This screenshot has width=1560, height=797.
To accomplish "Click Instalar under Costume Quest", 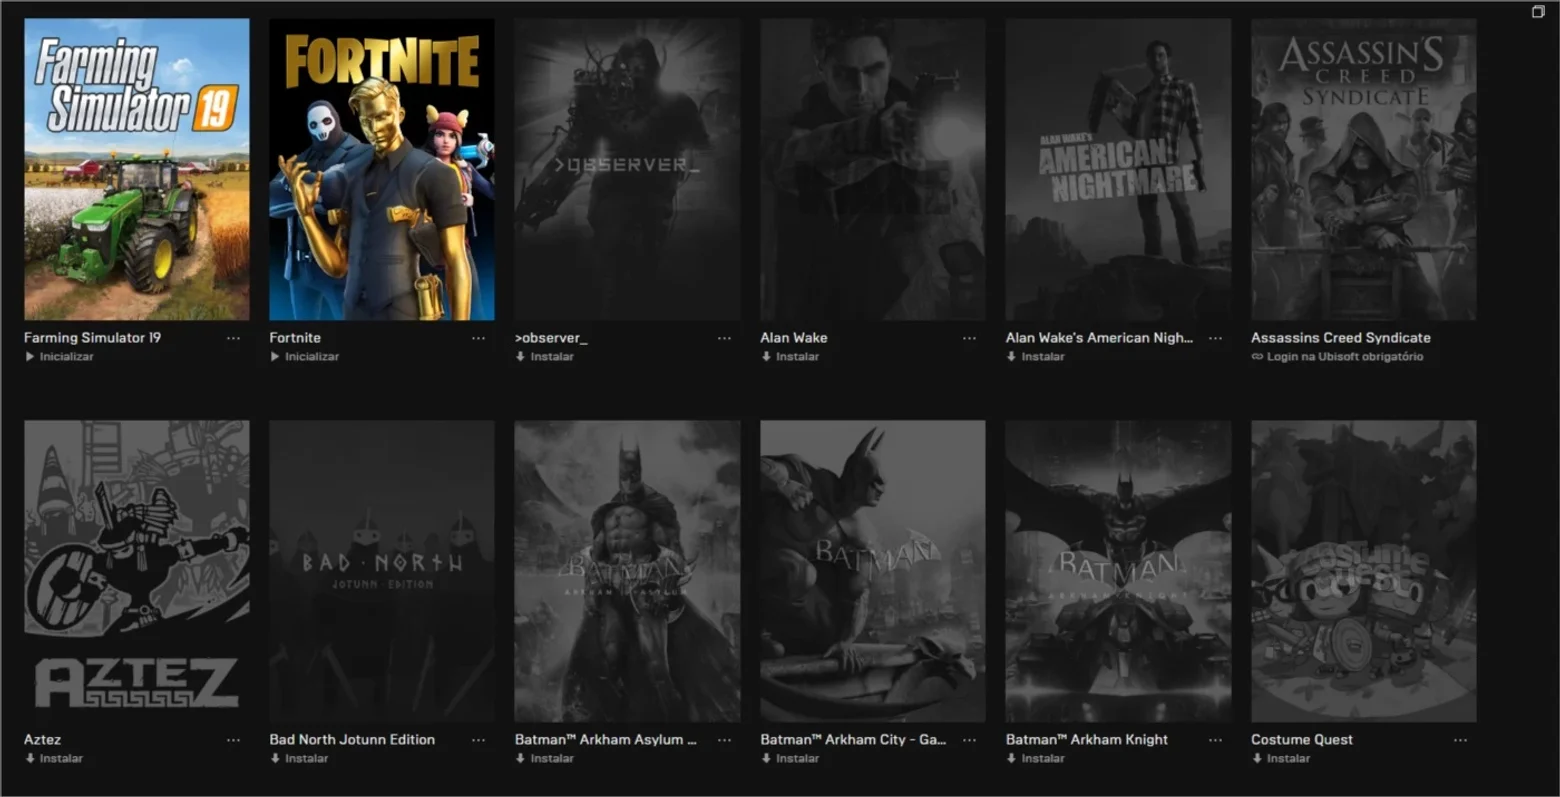I will click(x=1281, y=758).
